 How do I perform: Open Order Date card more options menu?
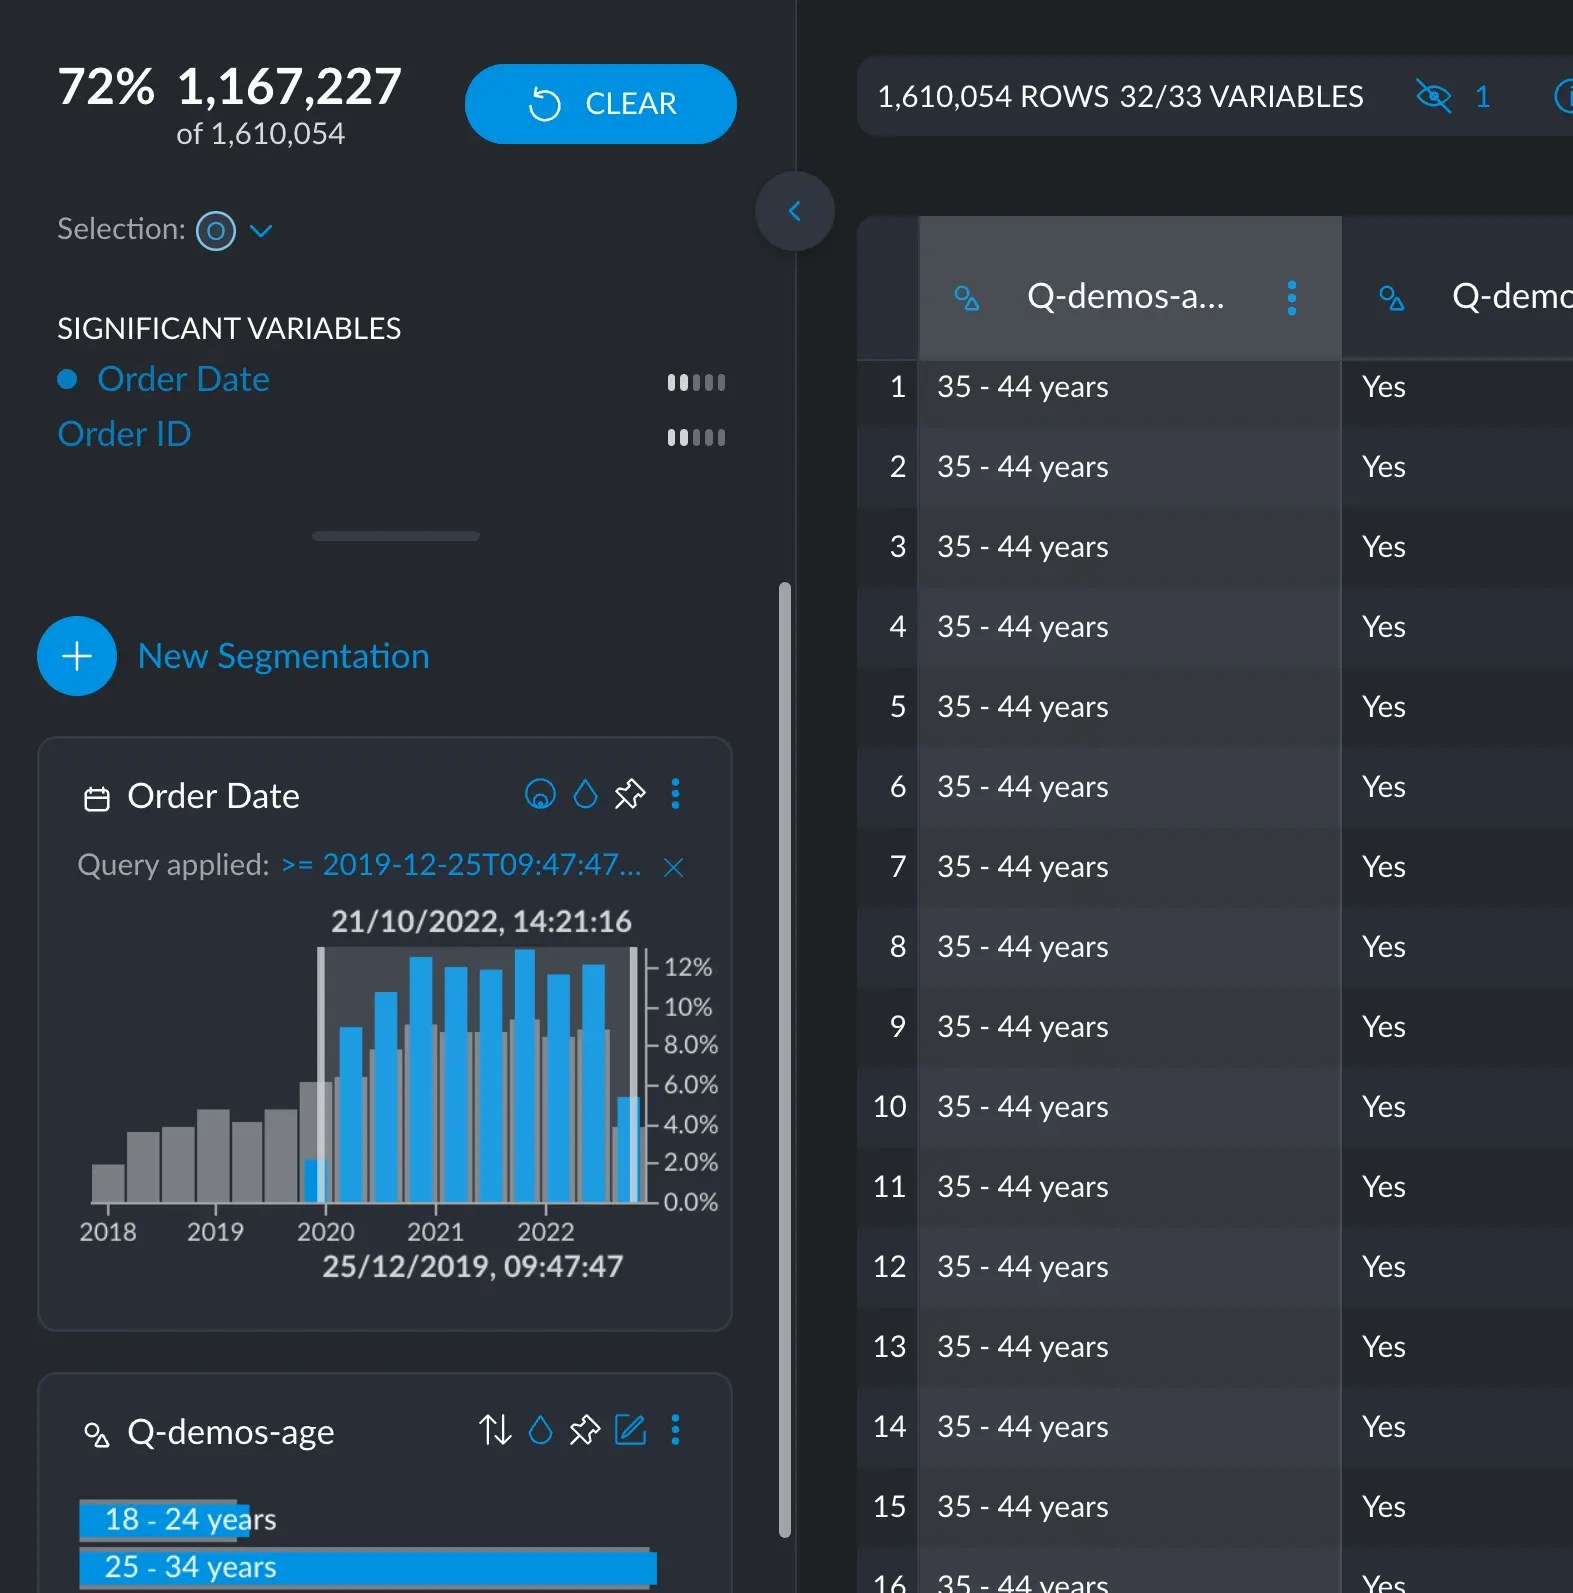tap(676, 794)
